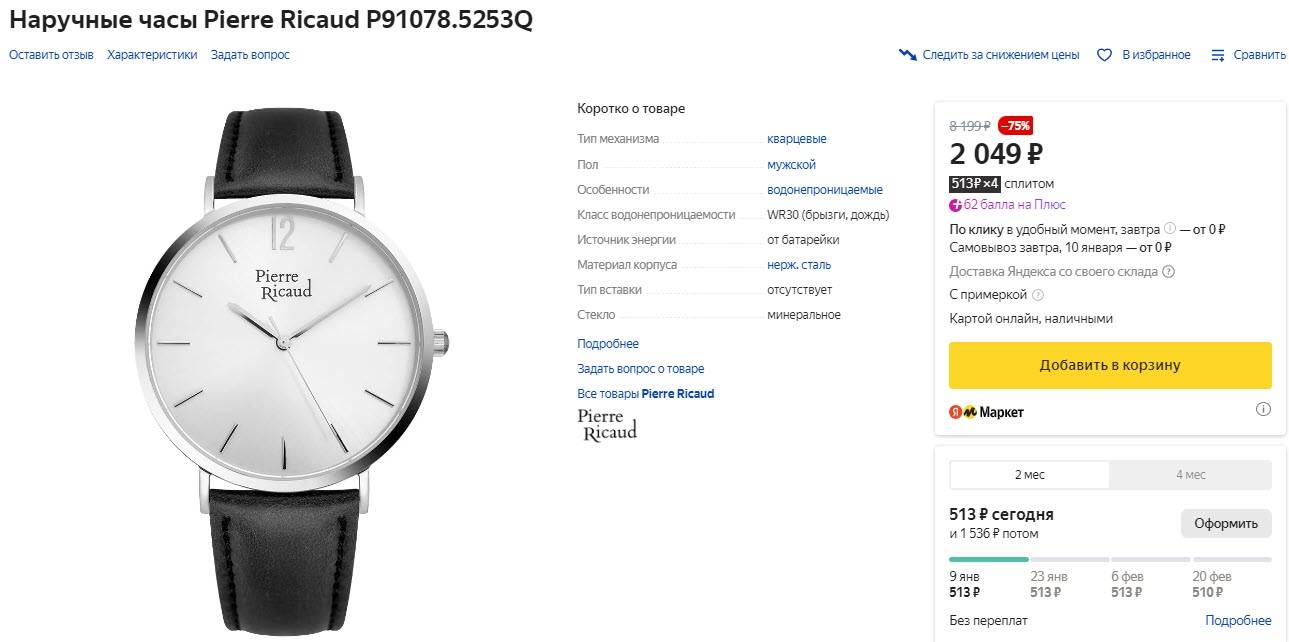This screenshot has height=642, width=1289.
Task: Switch to the '4 мес' installment tab
Action: (1190, 474)
